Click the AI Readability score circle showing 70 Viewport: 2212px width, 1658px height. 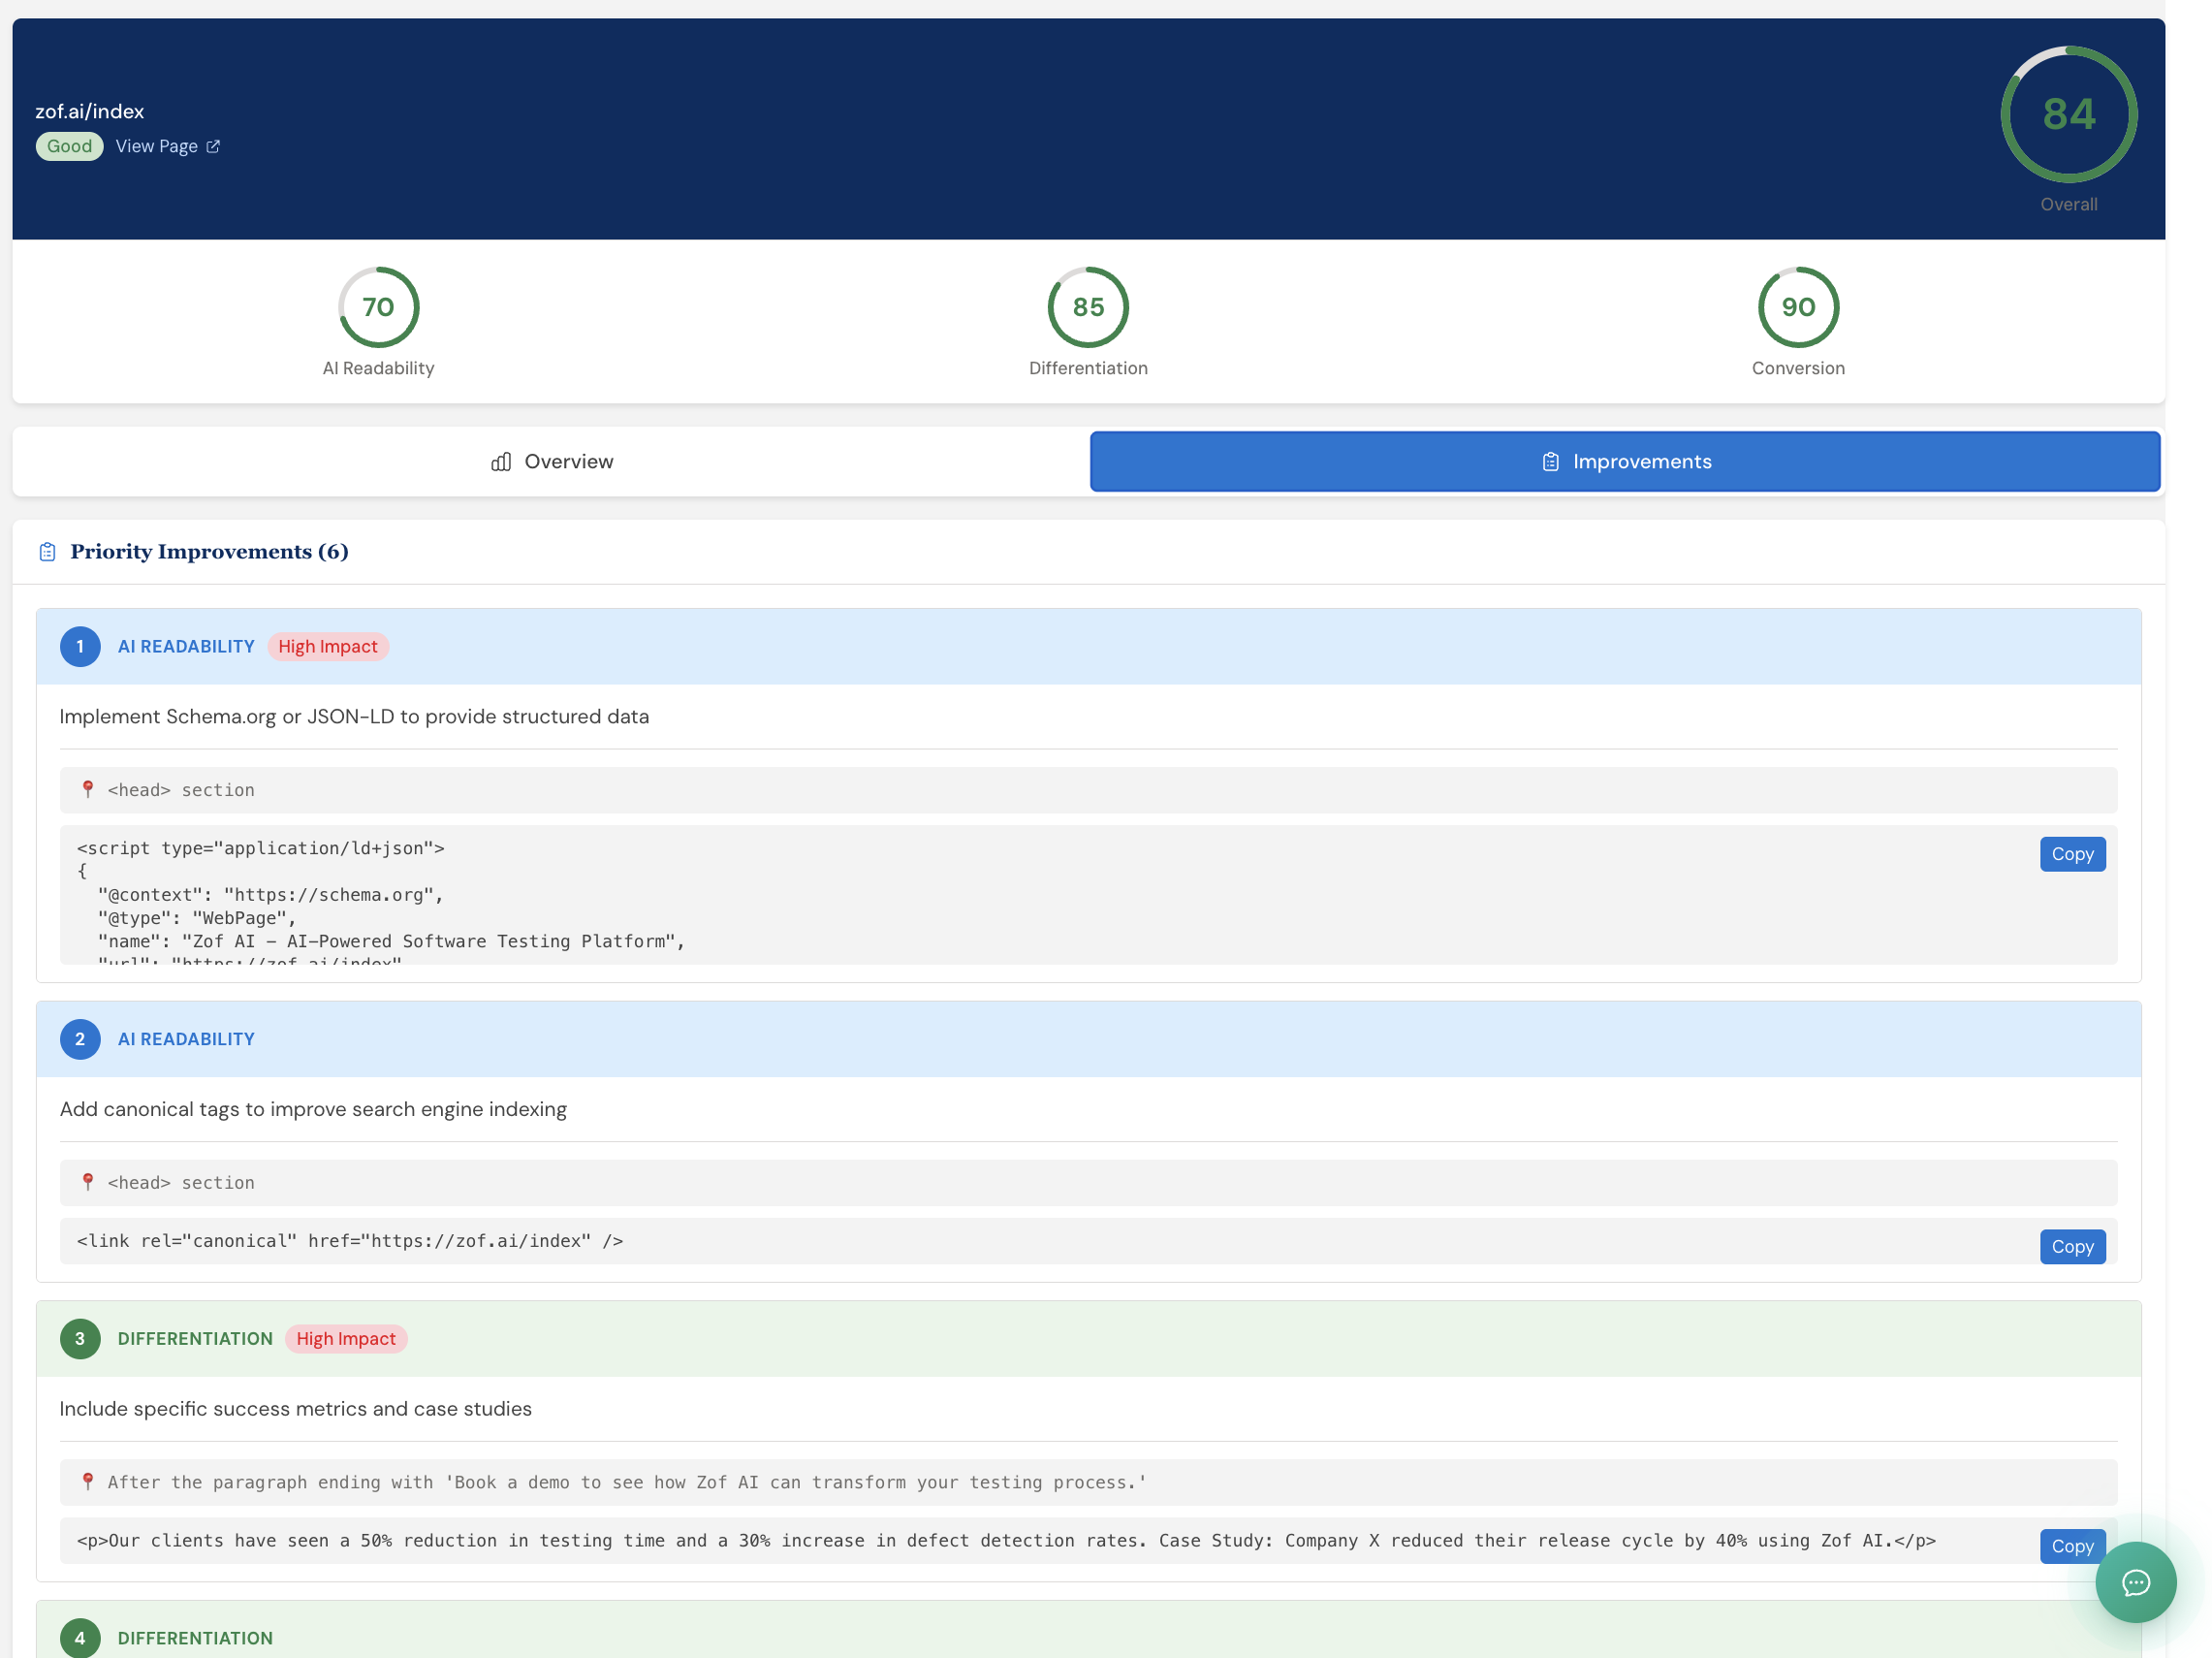click(378, 307)
